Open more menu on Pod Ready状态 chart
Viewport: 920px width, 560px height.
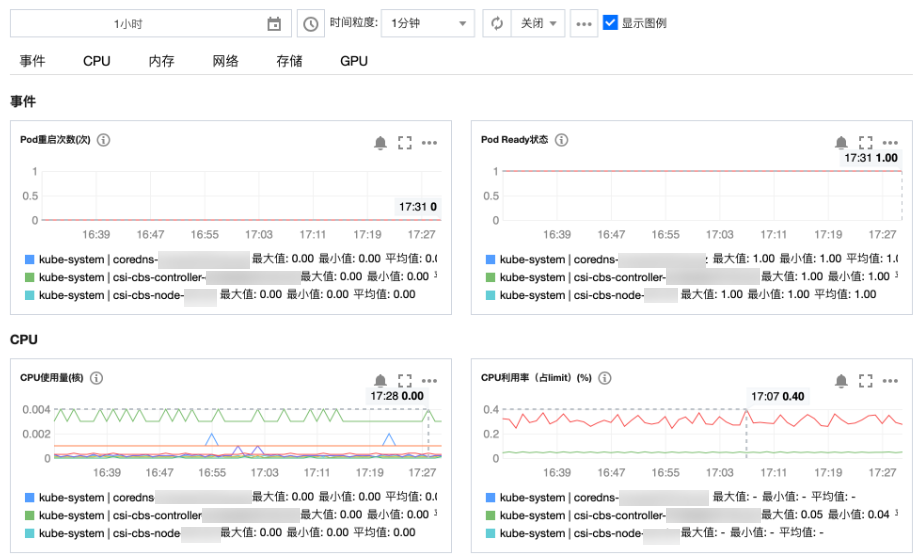pos(890,143)
